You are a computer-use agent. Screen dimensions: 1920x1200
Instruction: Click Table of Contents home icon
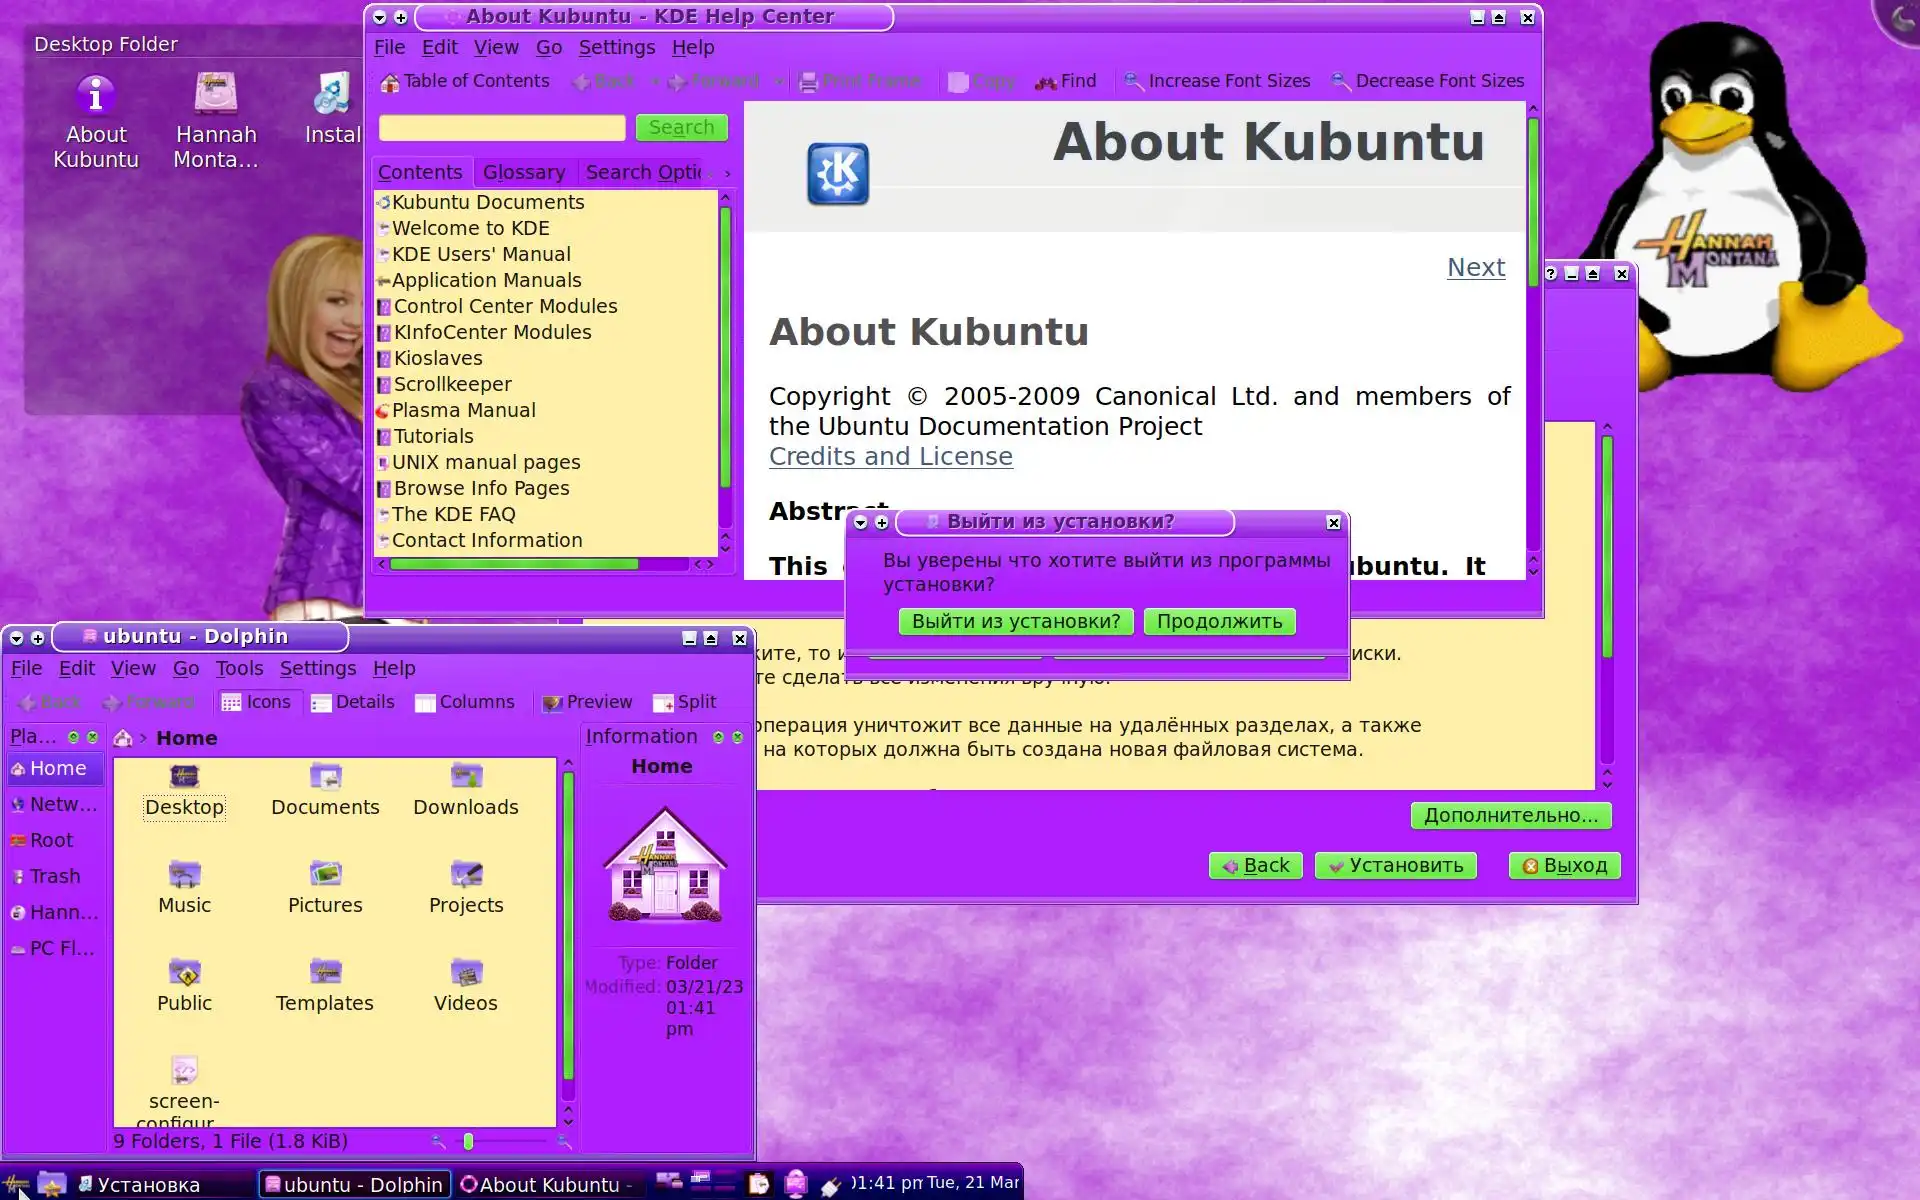point(389,82)
